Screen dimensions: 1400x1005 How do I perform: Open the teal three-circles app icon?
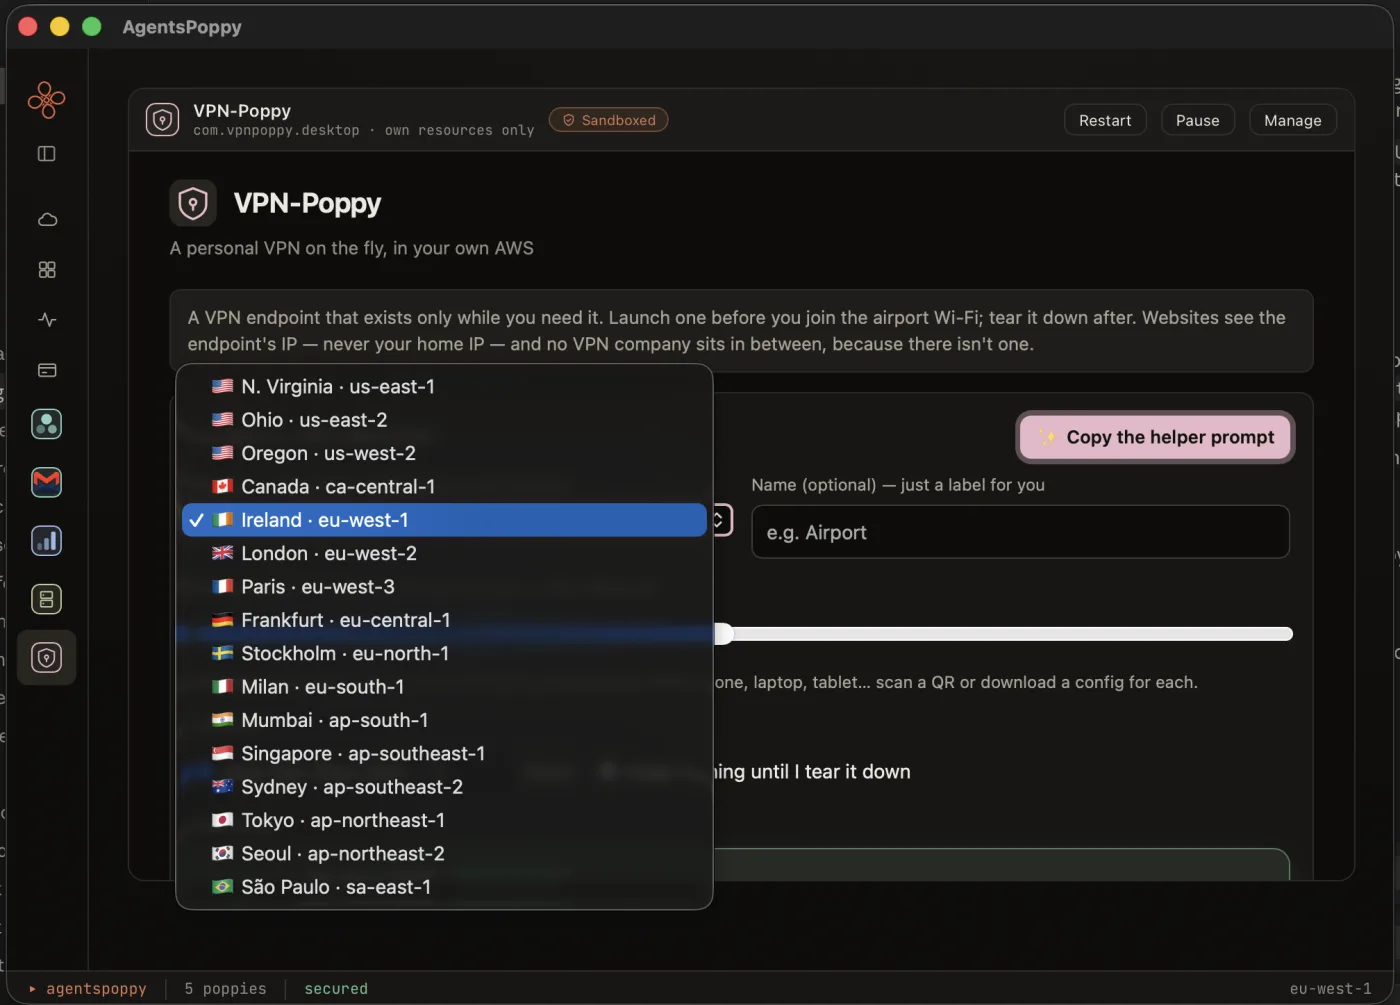pyautogui.click(x=46, y=424)
